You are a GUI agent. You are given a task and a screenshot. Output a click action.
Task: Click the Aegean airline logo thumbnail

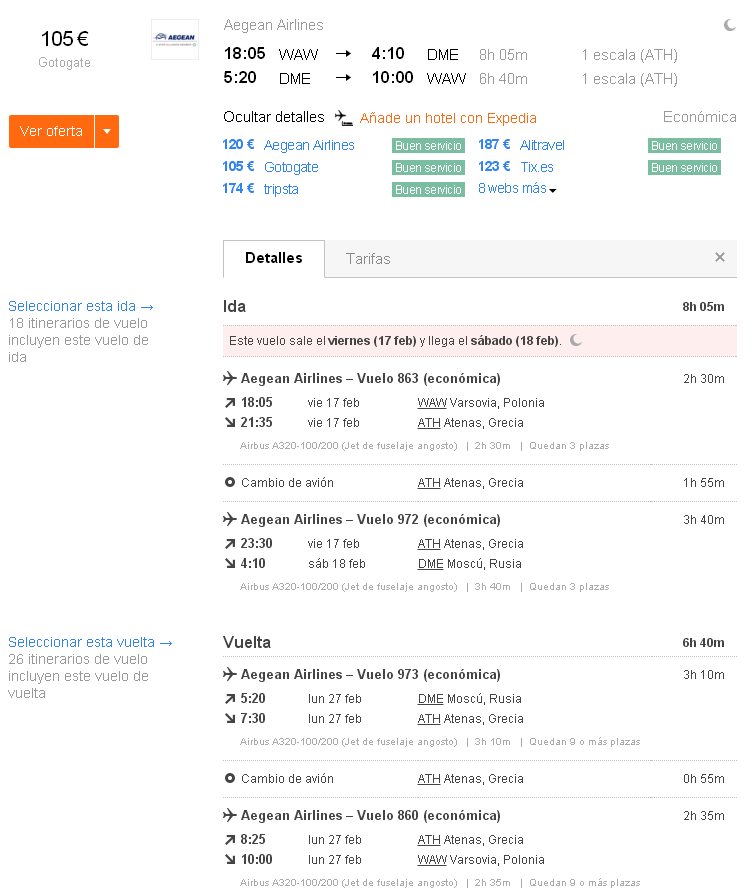coord(175,39)
